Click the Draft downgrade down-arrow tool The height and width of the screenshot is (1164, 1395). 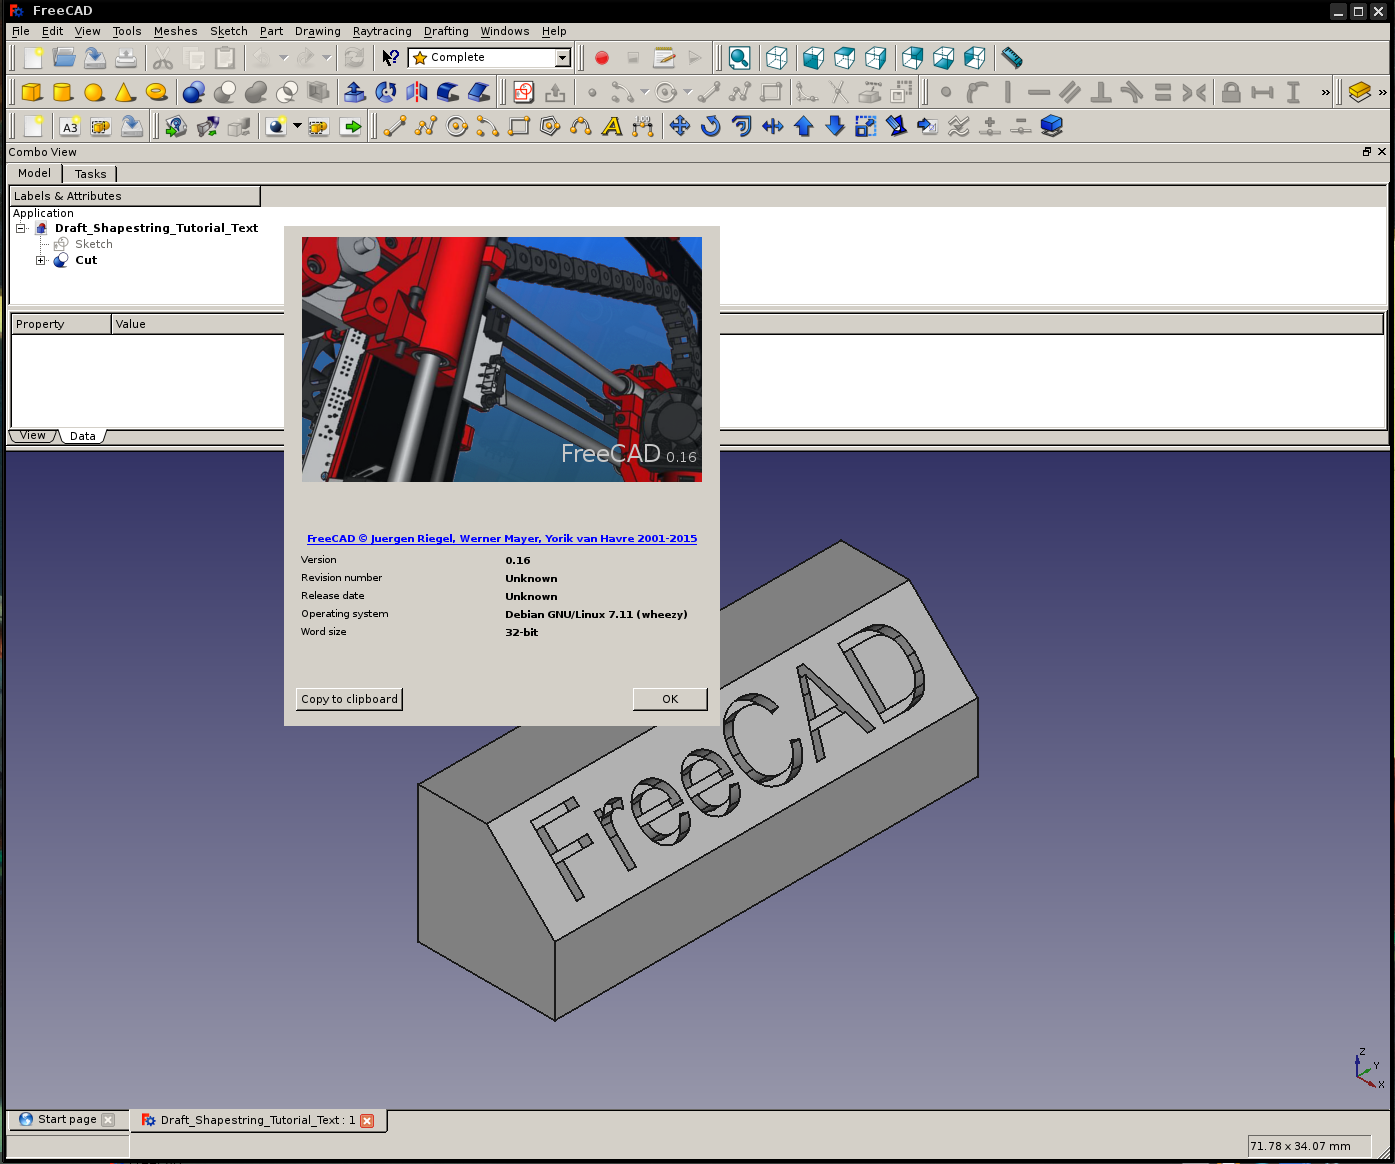pyautogui.click(x=835, y=127)
